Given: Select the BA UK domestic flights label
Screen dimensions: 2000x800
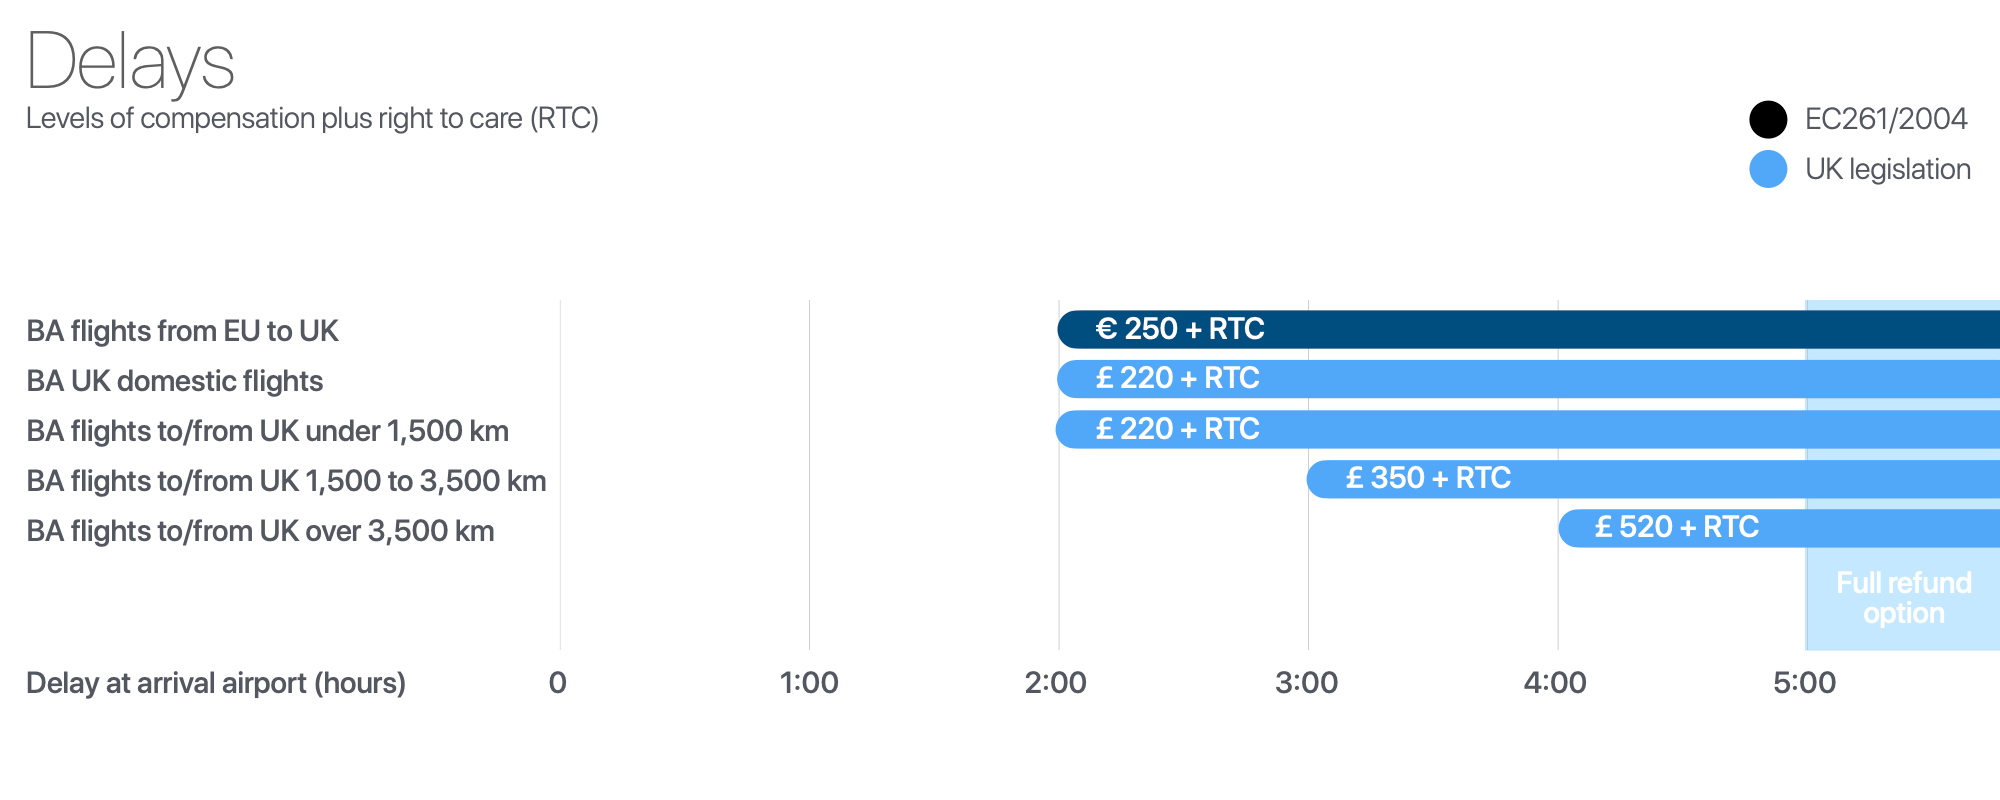Looking at the screenshot, I should (x=174, y=381).
